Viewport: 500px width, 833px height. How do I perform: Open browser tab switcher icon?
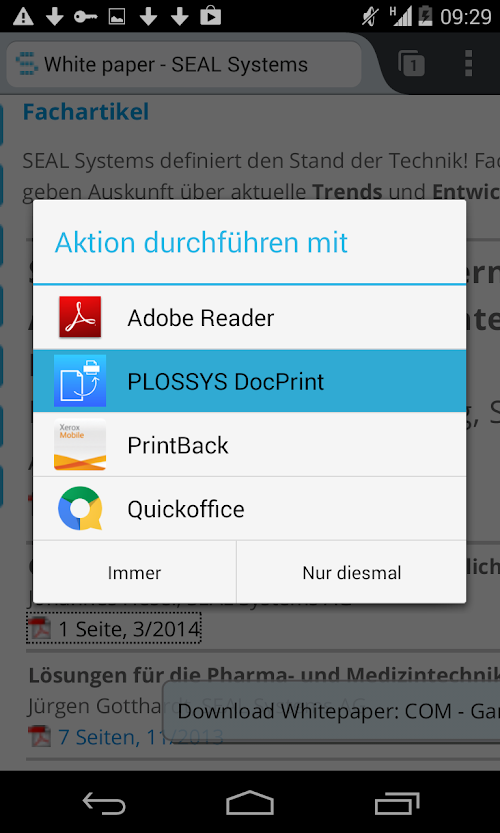412,63
